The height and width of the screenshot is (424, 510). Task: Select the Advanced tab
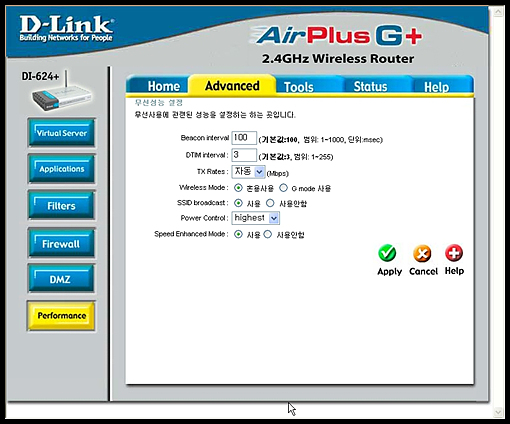pos(232,86)
